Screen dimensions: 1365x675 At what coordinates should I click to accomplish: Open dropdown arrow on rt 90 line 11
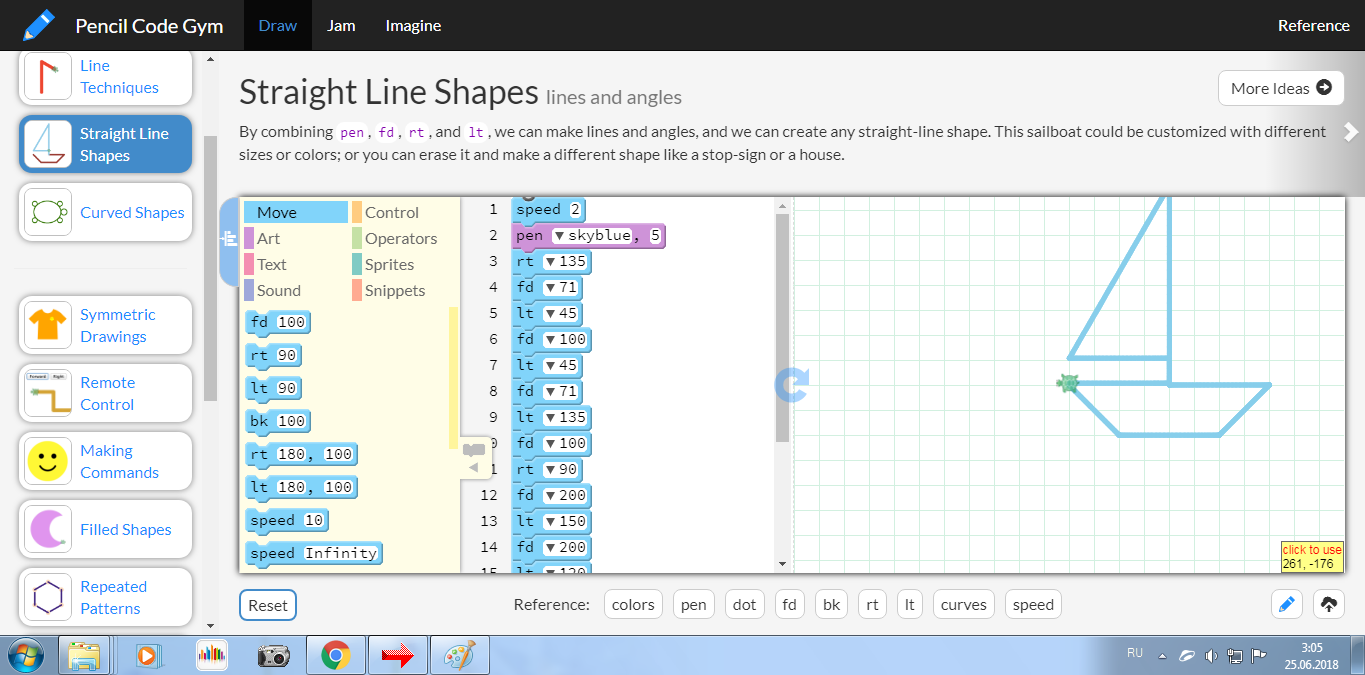[x=550, y=470]
